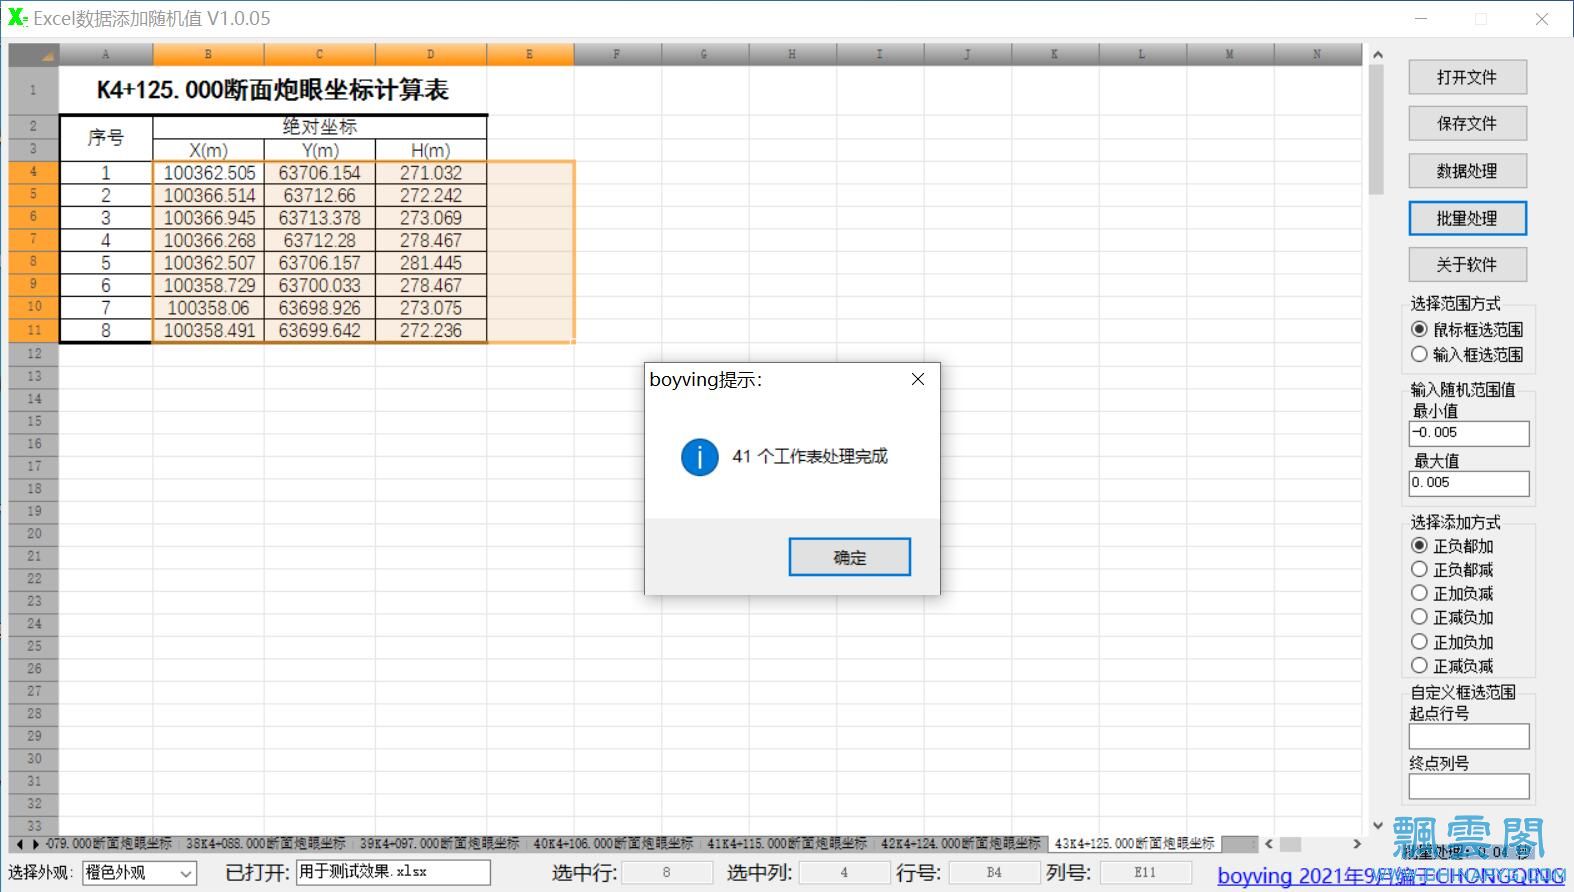
Task: Click the sheet tabs scroll-left arrow
Action: click(x=19, y=845)
